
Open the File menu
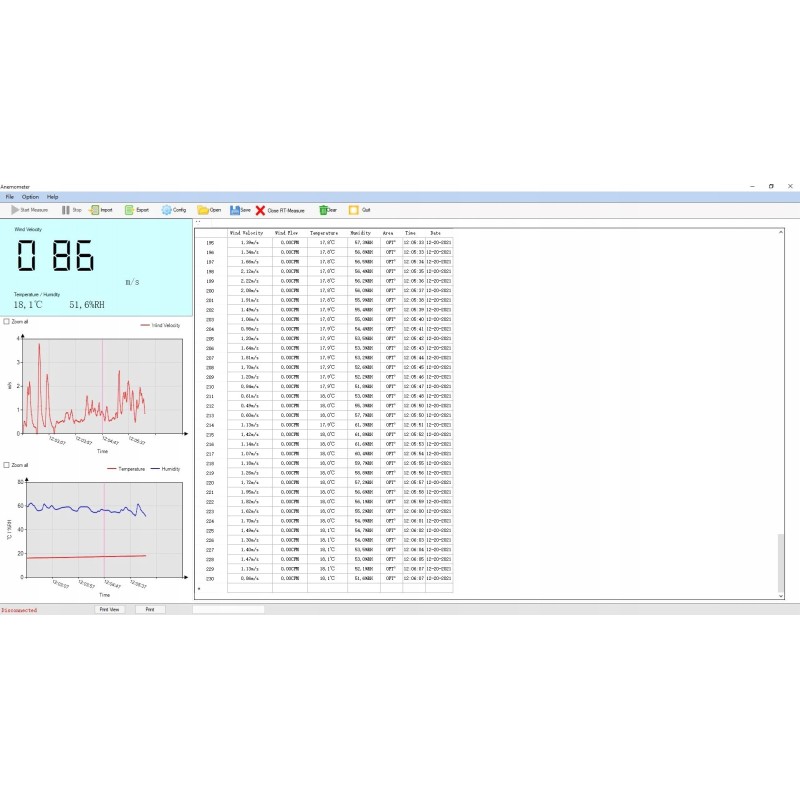pos(10,197)
